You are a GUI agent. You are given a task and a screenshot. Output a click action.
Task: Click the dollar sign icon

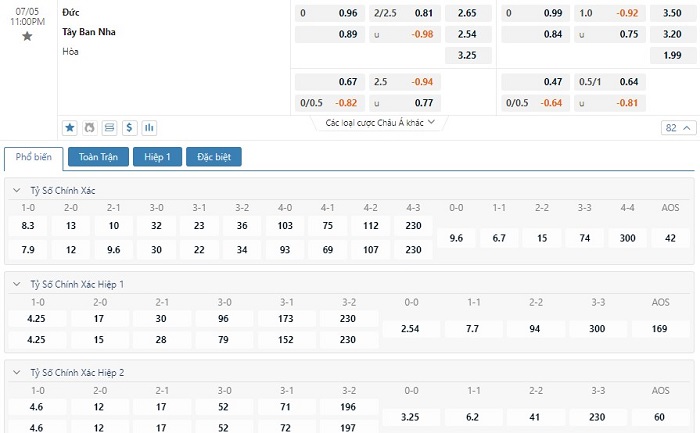click(x=130, y=128)
